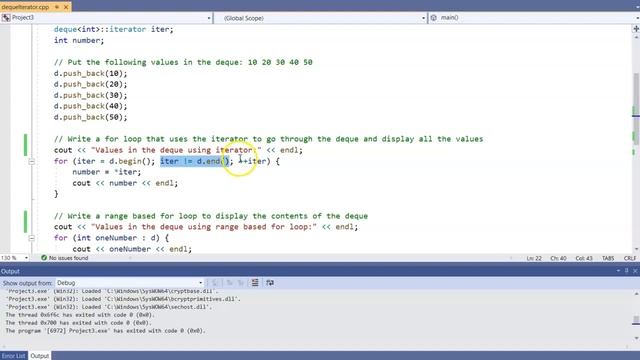Toggle word wrap in Output window
This screenshot has width=640, height=360.
[x=270, y=283]
